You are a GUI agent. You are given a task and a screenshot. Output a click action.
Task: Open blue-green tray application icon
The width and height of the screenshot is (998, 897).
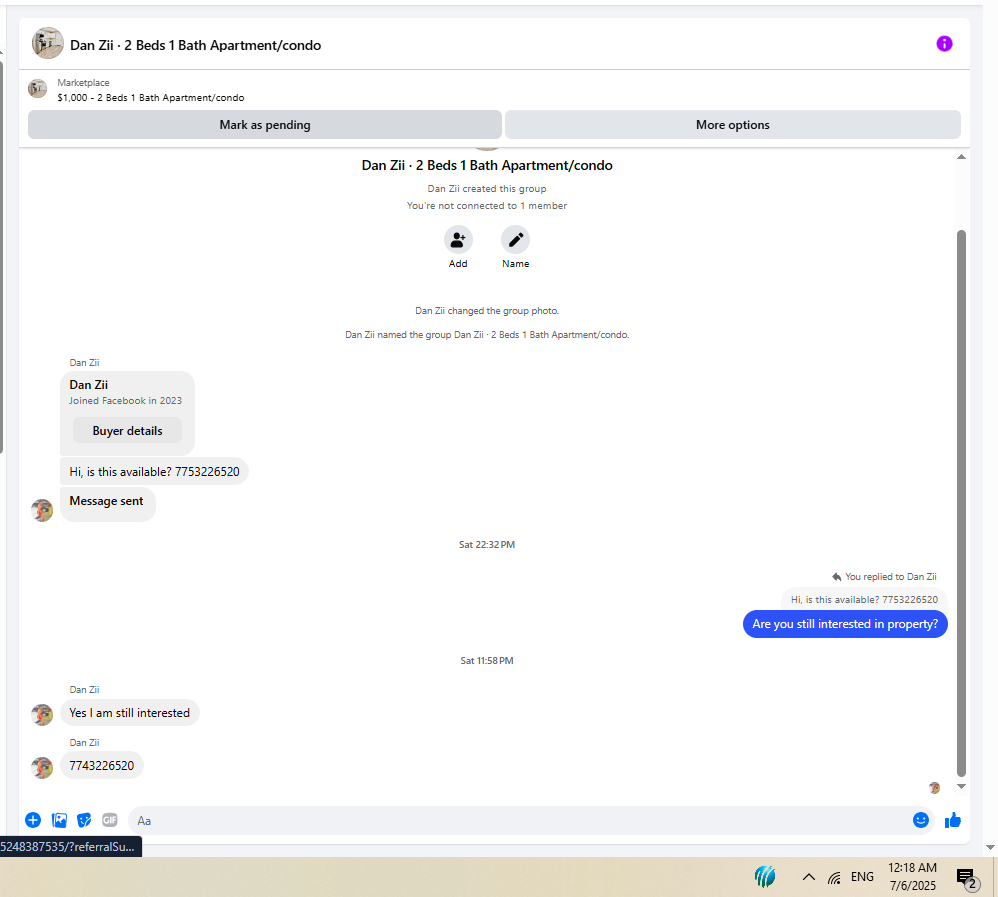pos(765,877)
